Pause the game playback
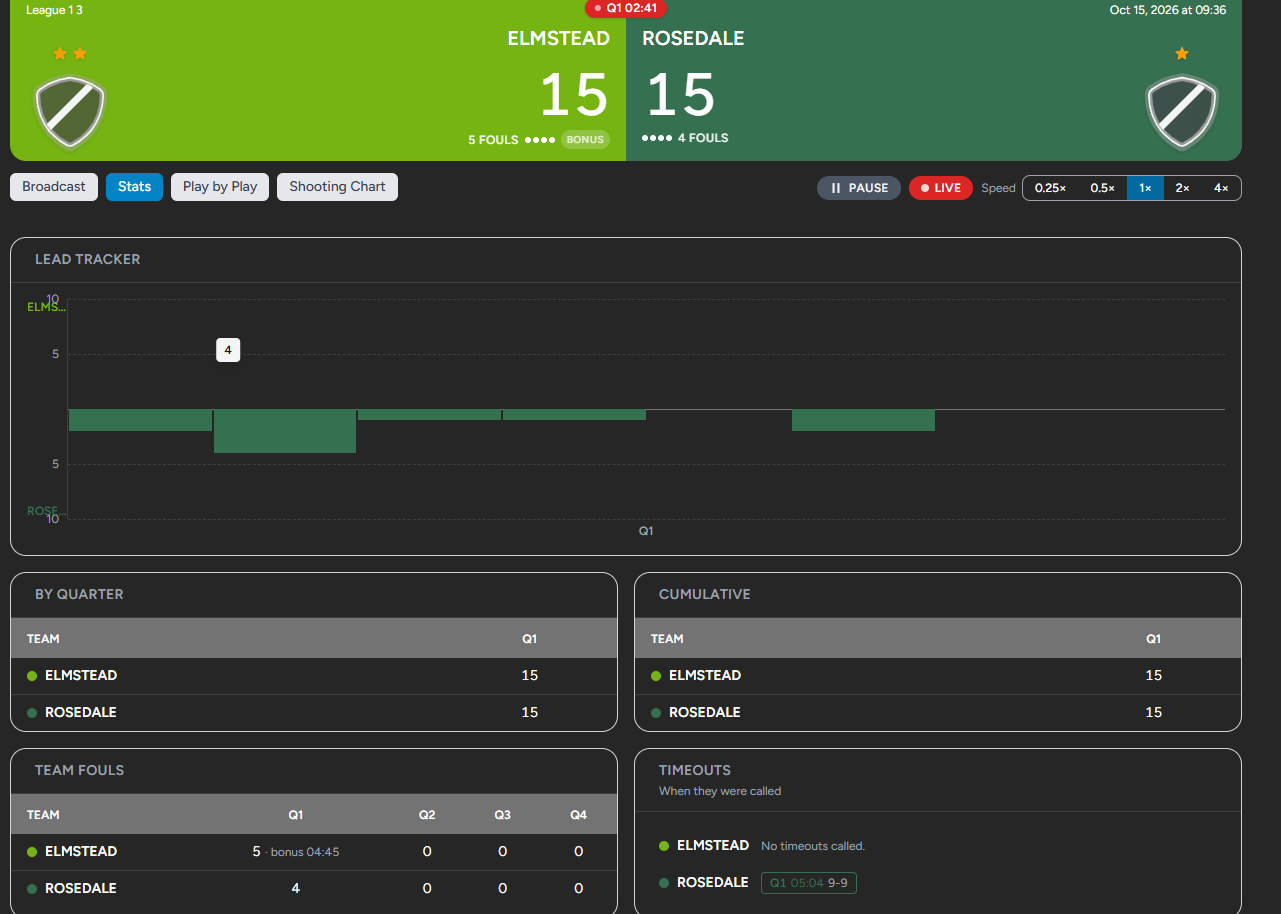This screenshot has height=914, width=1281. (x=859, y=188)
